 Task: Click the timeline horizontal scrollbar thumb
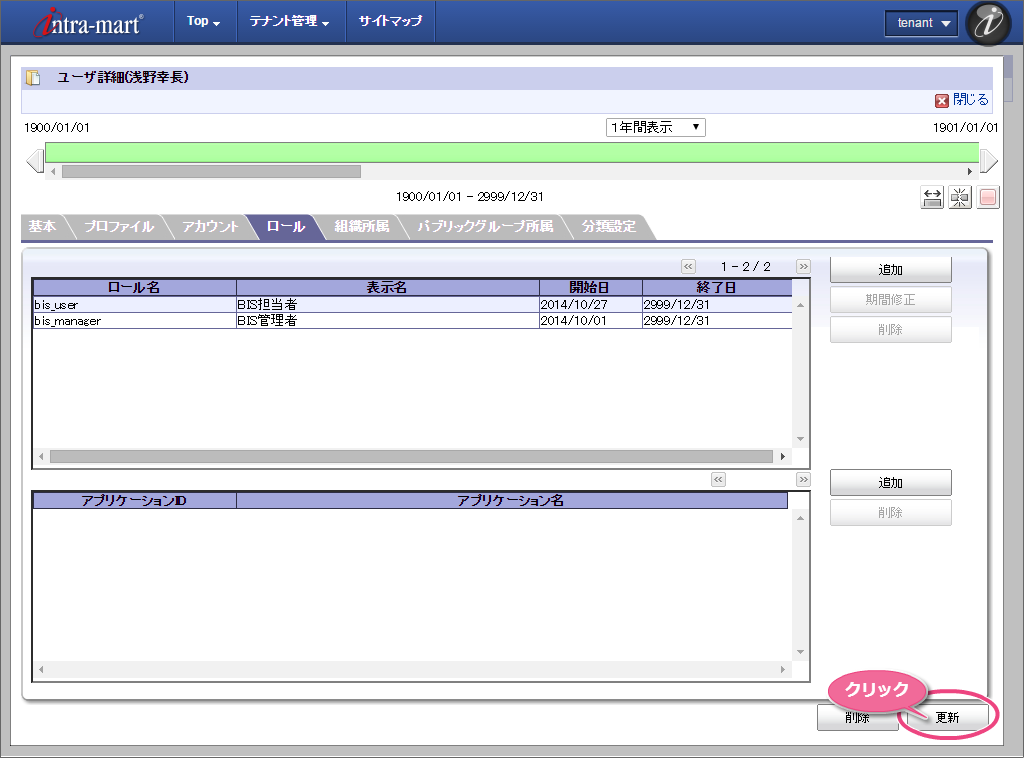tap(211, 171)
